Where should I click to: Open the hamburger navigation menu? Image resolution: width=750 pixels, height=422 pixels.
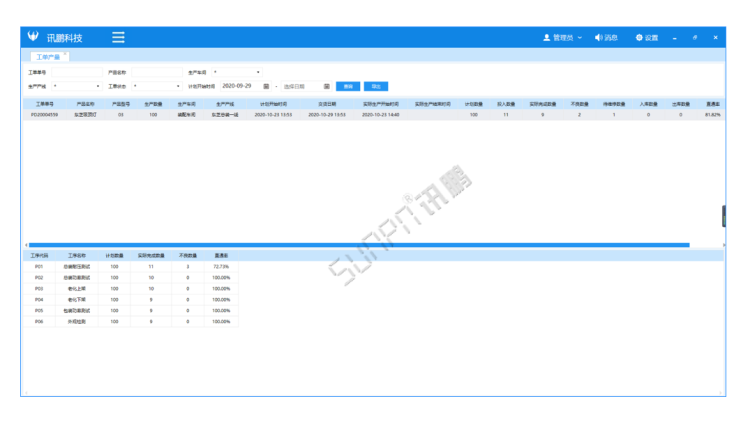[x=118, y=37]
